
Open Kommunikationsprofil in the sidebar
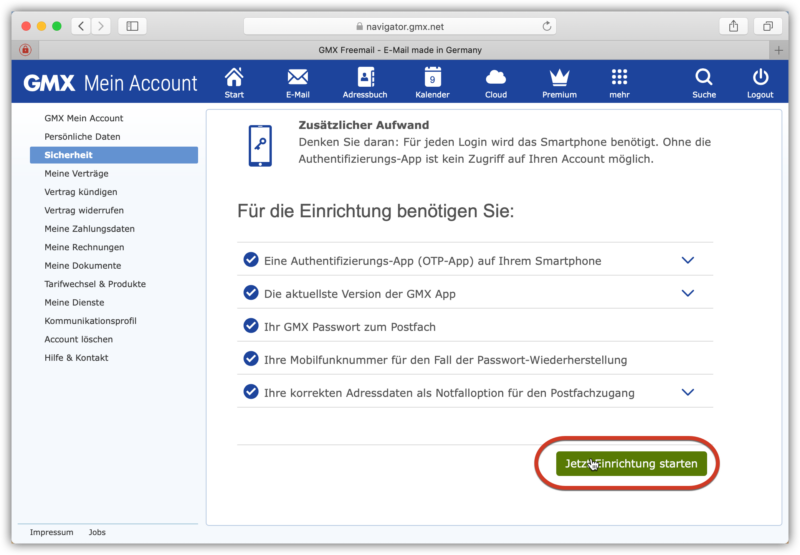tap(90, 321)
